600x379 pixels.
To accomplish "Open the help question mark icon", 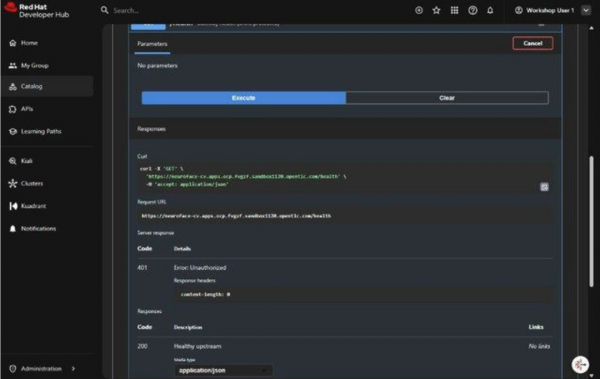I will [473, 10].
